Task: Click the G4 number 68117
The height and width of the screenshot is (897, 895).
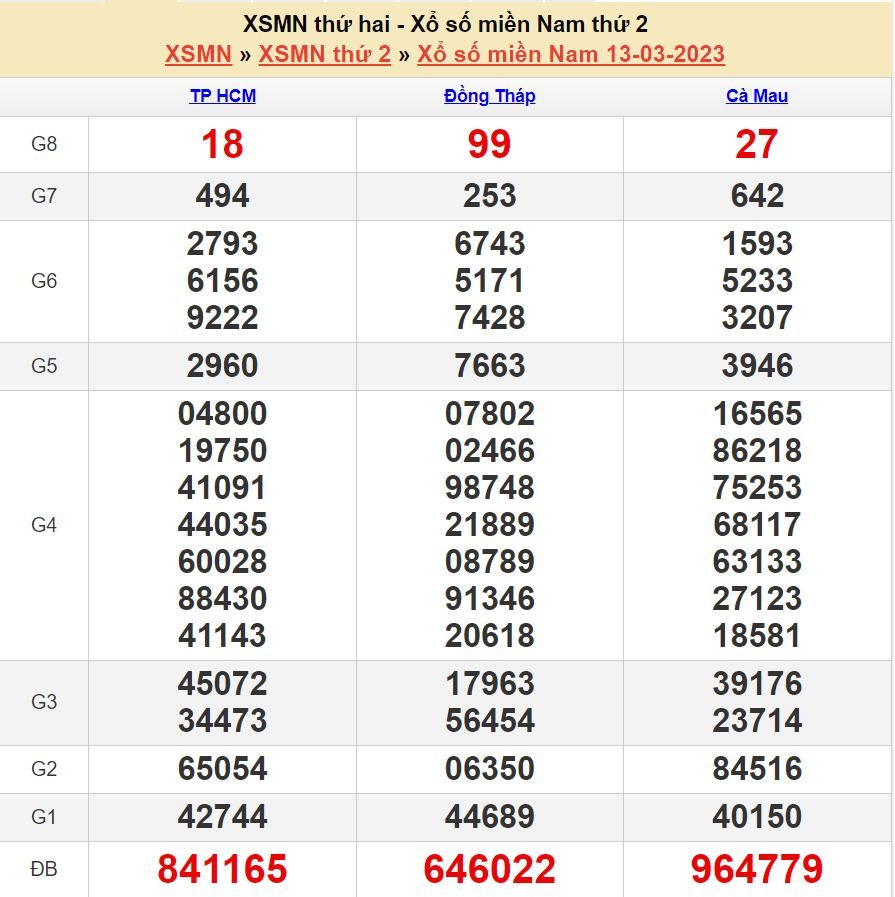Action: click(x=757, y=525)
